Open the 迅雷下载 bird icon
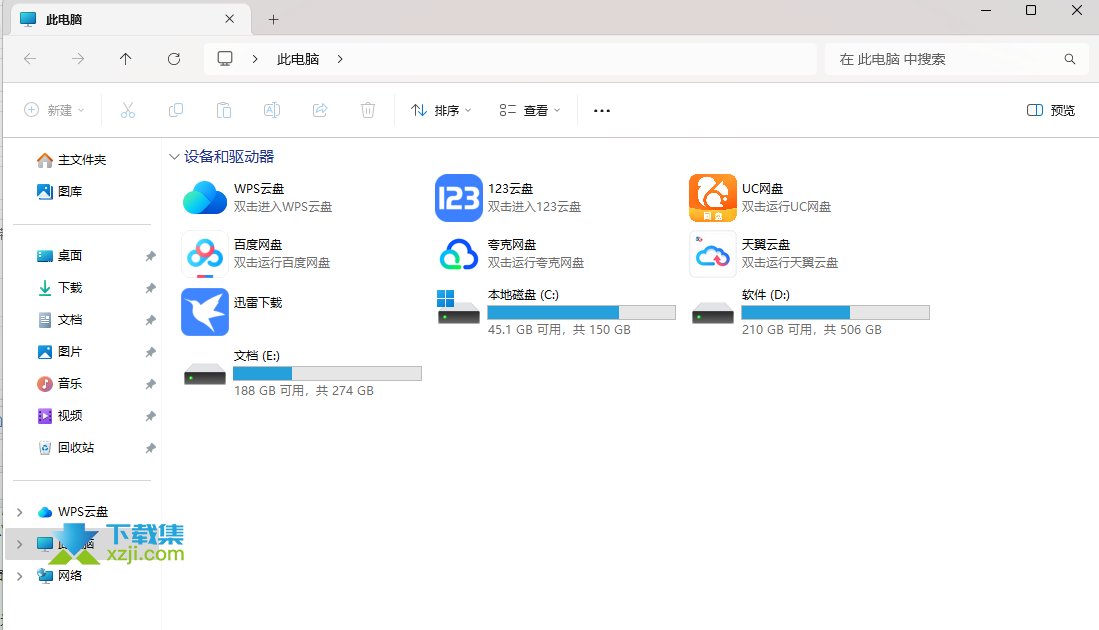 pos(205,312)
